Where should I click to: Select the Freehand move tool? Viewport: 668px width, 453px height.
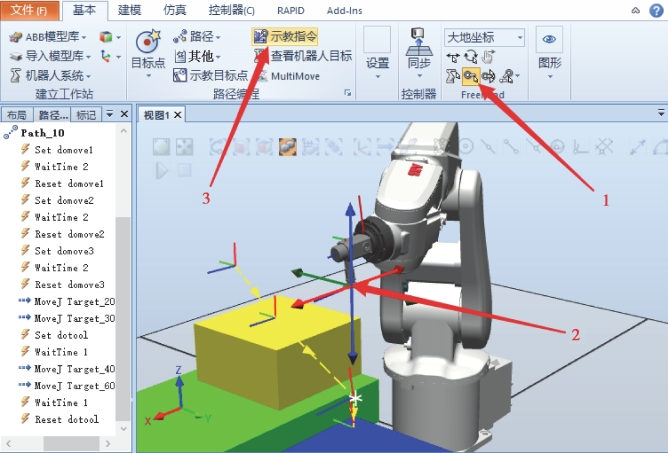click(x=452, y=56)
